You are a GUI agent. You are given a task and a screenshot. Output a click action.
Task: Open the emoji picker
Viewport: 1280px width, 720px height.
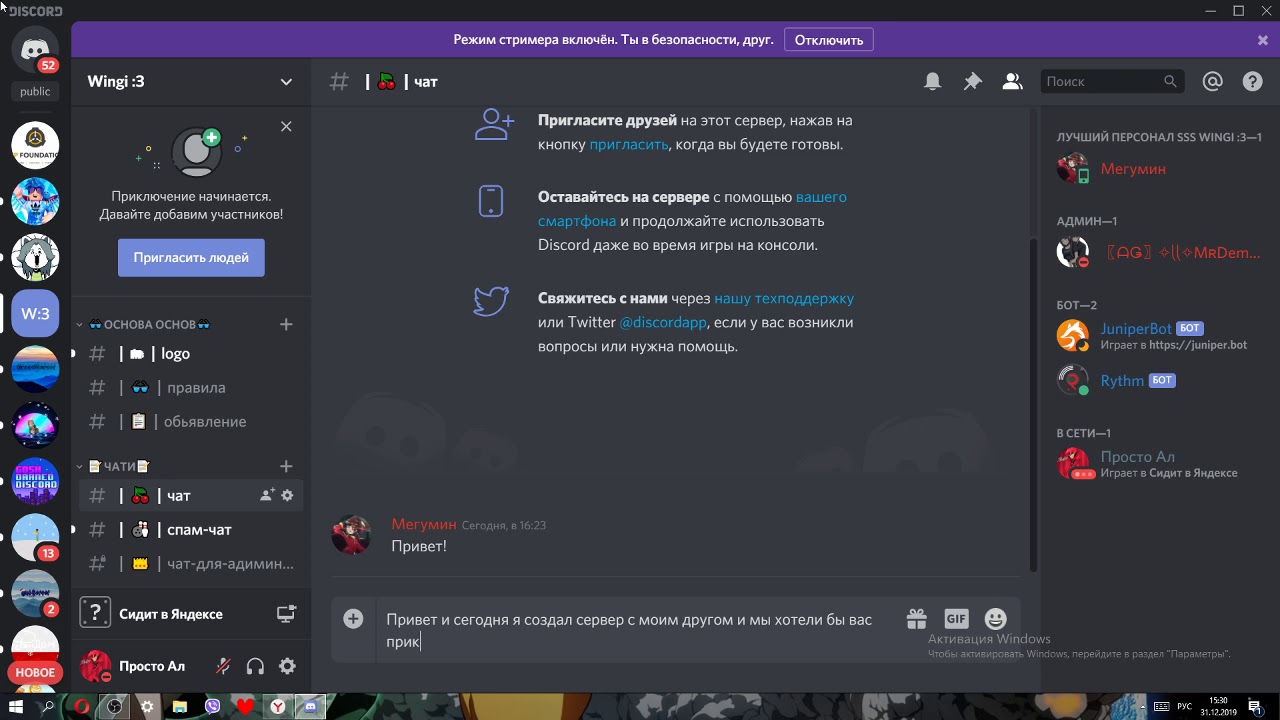[995, 619]
